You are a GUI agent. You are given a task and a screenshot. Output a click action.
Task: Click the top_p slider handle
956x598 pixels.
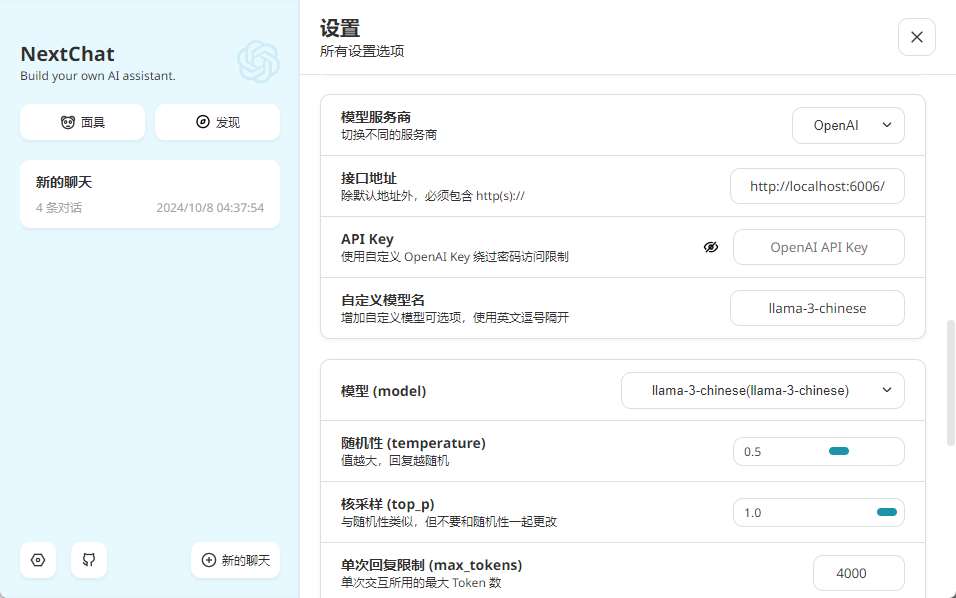point(886,512)
